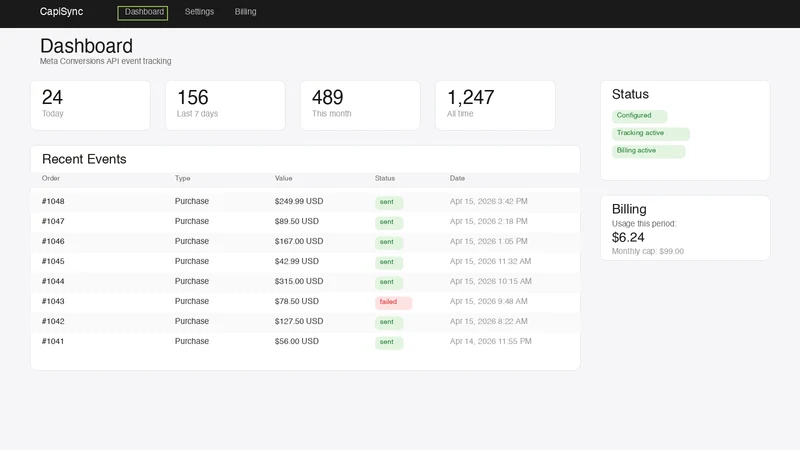Click the $78.50 USD value
The height and width of the screenshot is (450, 800).
pyautogui.click(x=296, y=301)
